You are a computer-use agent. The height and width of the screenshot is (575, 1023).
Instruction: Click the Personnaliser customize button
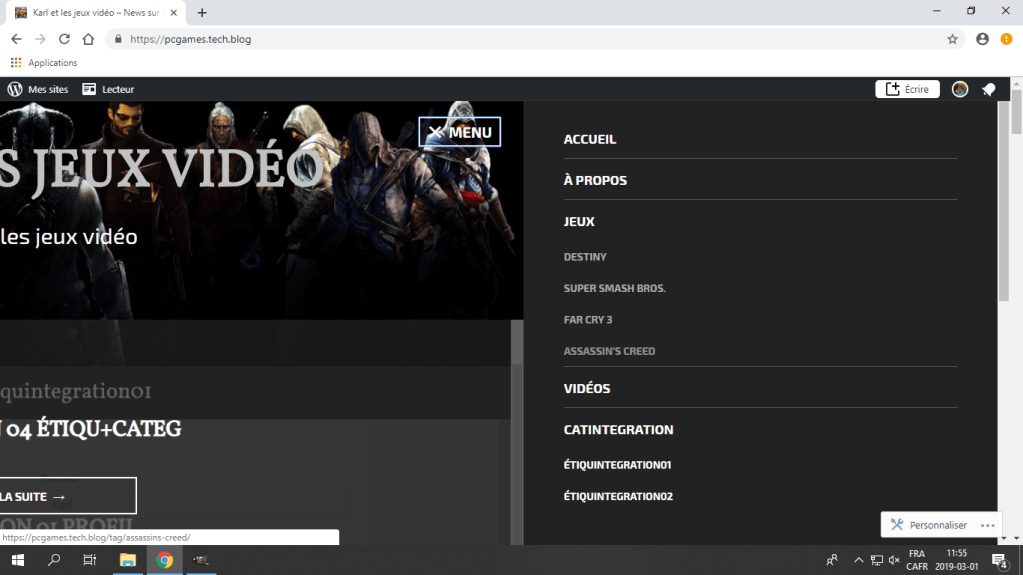[928, 525]
